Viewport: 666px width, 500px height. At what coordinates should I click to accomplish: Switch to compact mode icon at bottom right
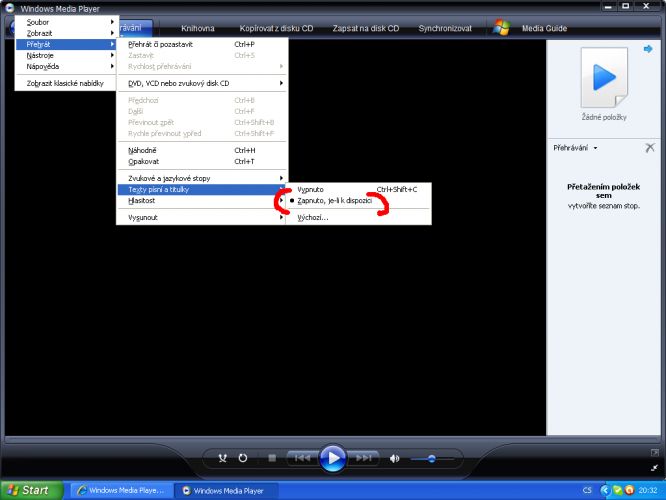tap(655, 468)
